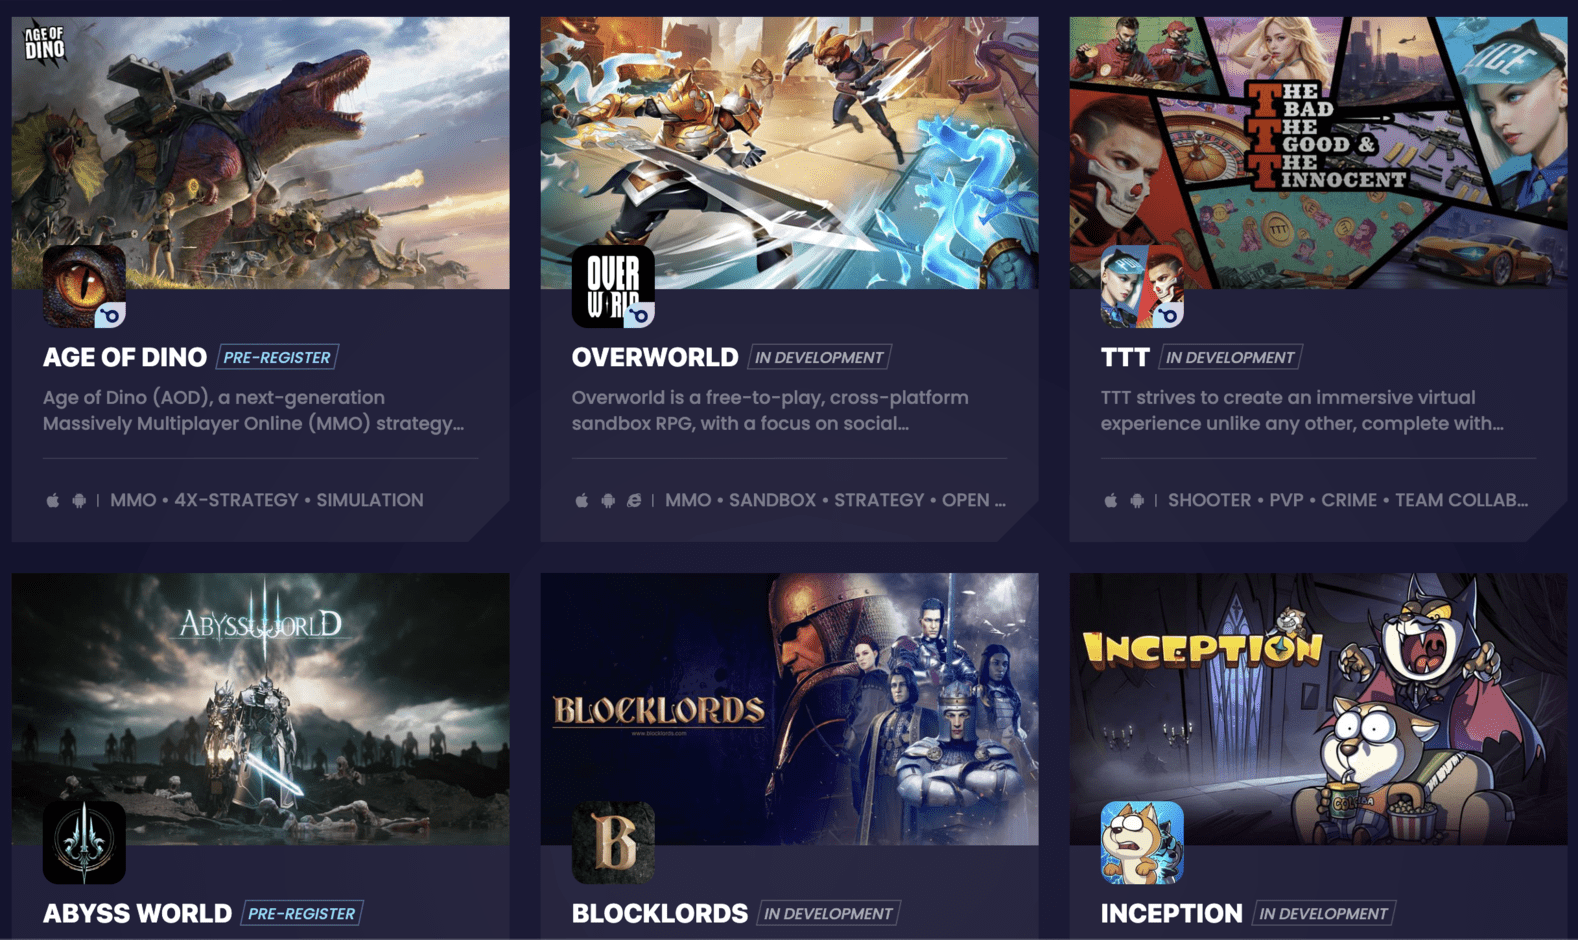Click the Abyss World trident emblem icon
The width and height of the screenshot is (1578, 940).
84,843
